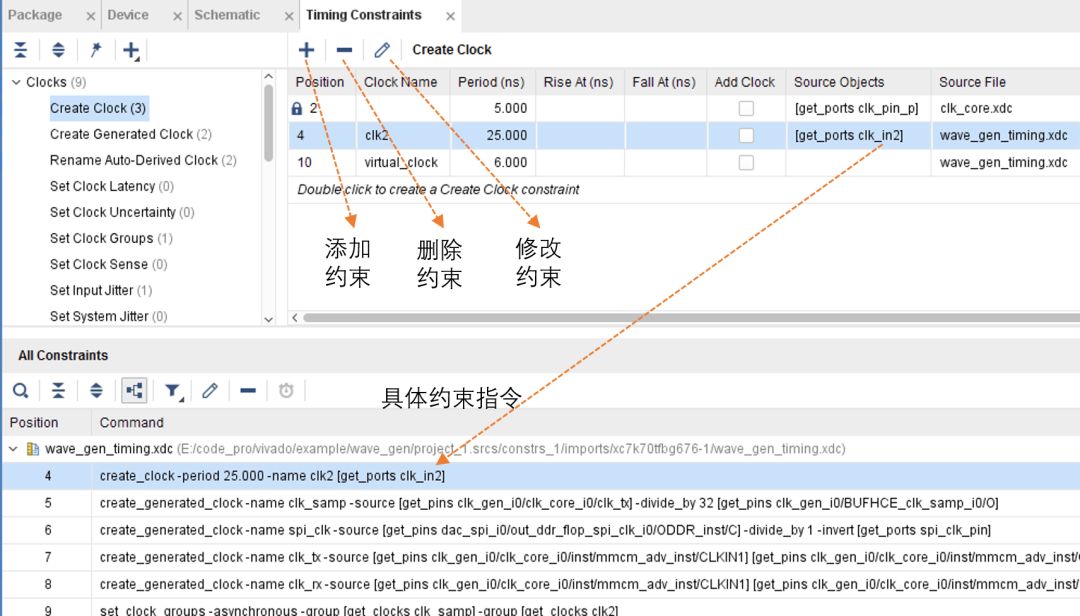
Task: Edit the selected Create Clock constraint
Action: (x=382, y=50)
